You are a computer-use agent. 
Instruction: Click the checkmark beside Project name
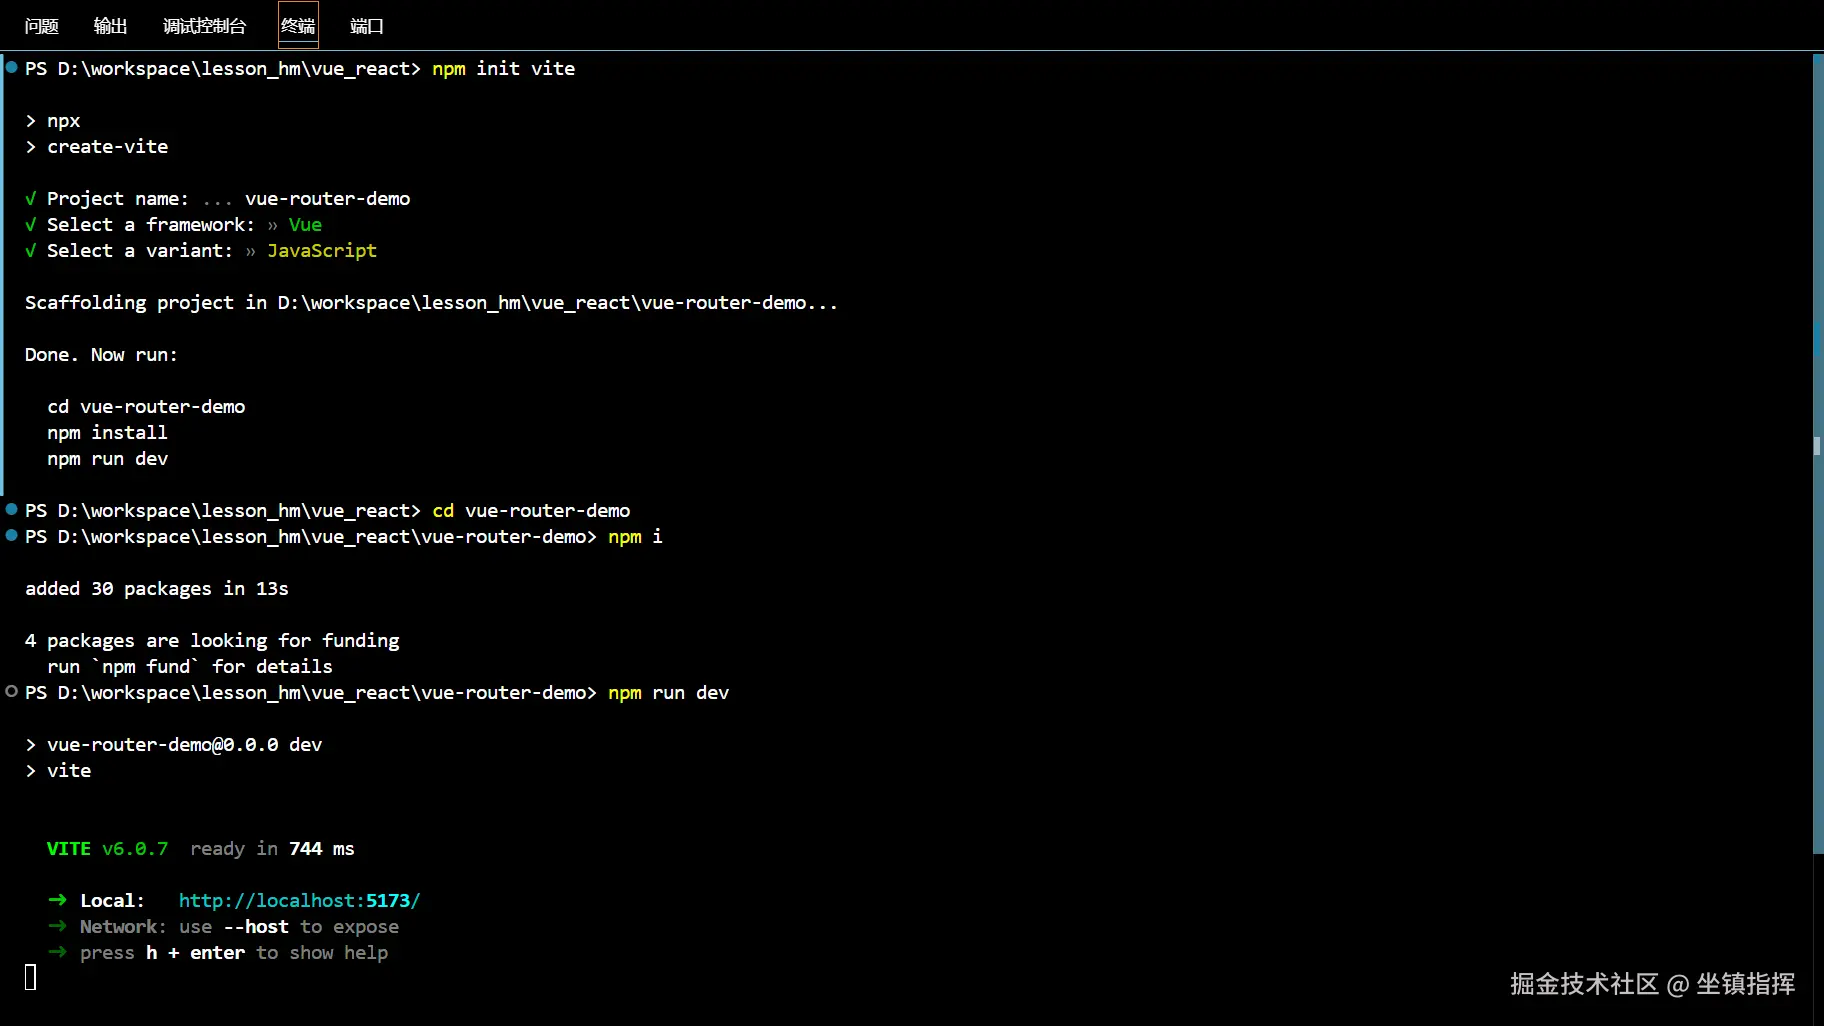31,199
